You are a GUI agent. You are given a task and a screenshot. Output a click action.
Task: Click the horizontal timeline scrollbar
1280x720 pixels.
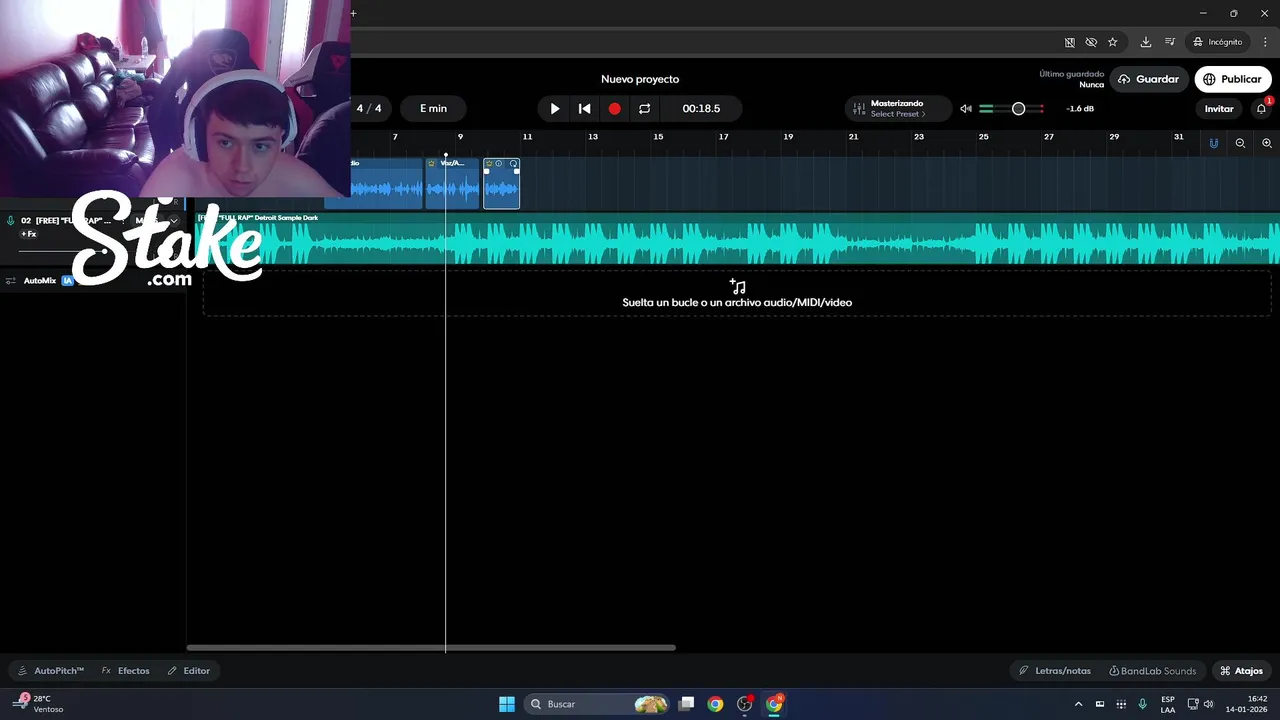click(431, 647)
